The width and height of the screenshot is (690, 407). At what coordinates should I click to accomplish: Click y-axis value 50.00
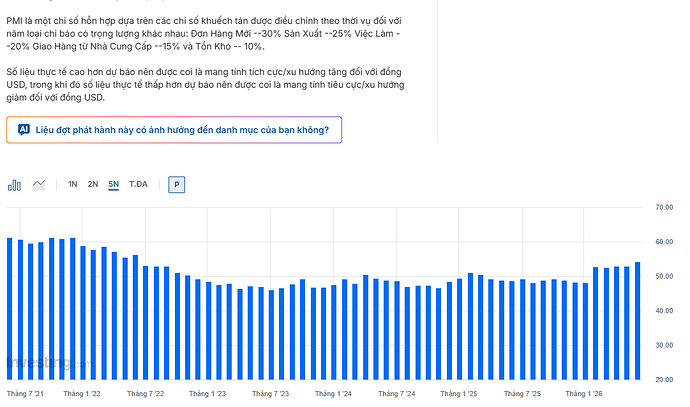tap(664, 276)
